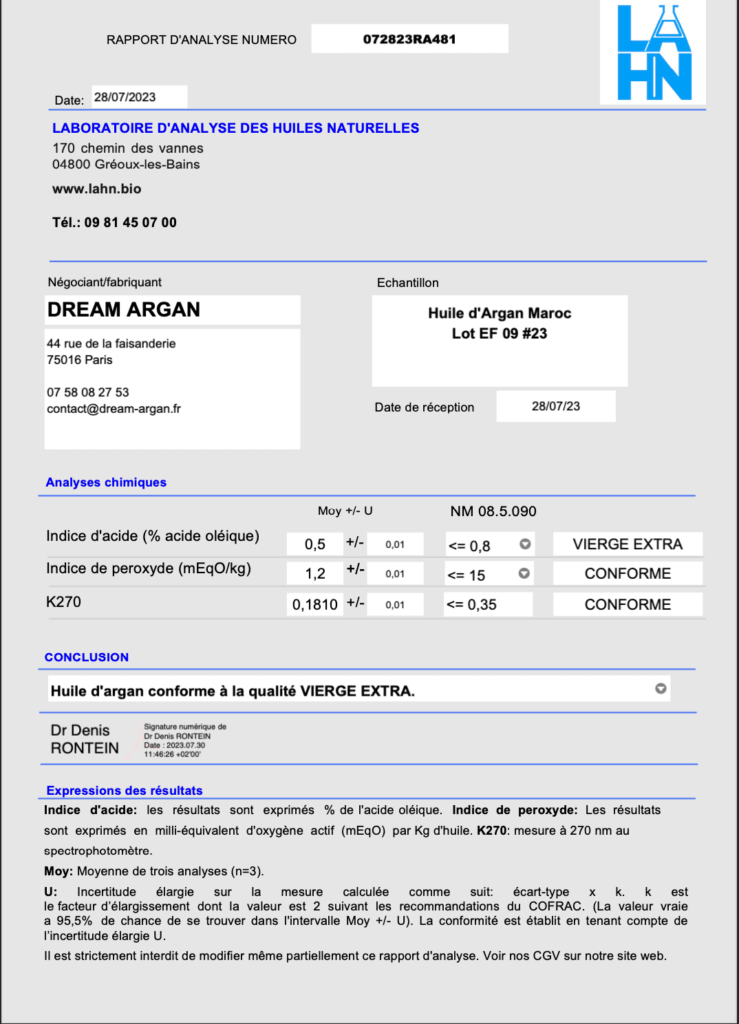Click the address field containing contact@dream-argan.fr
Viewport: 739px width, 1024px height.
(x=172, y=389)
